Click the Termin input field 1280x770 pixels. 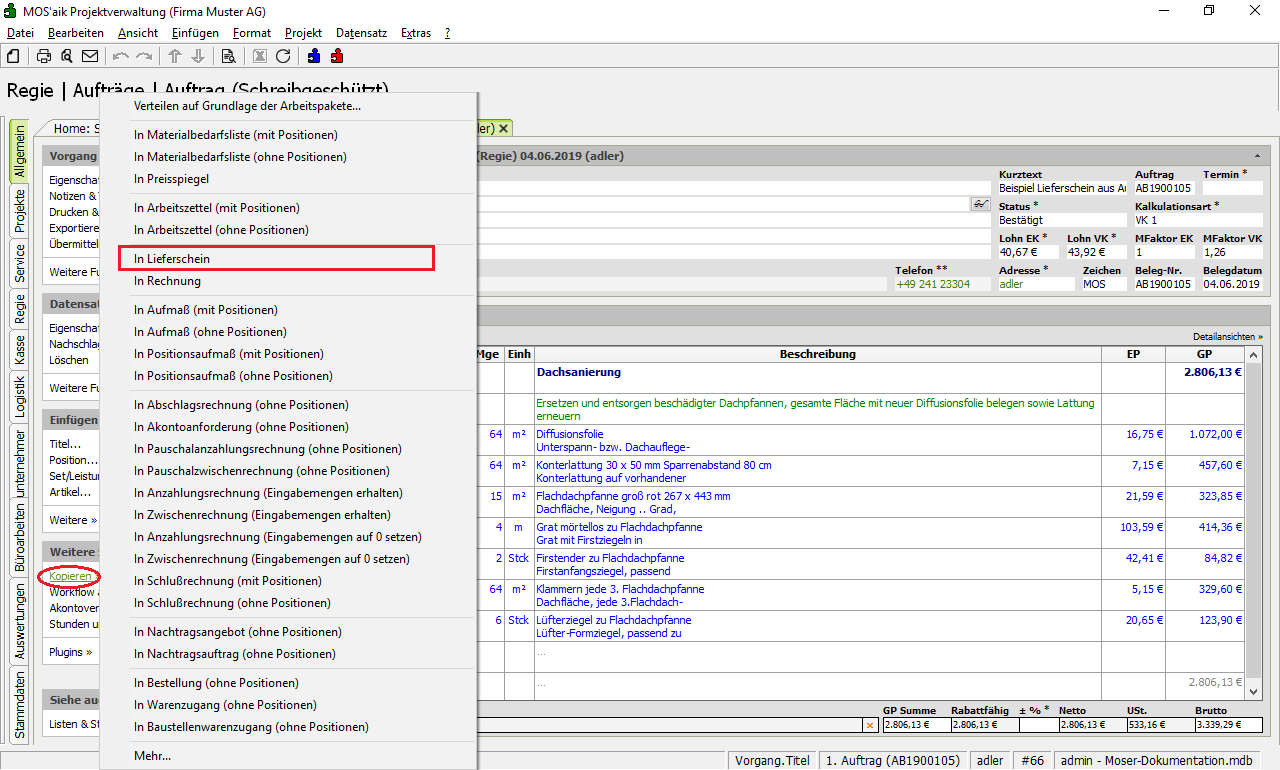pos(1232,188)
